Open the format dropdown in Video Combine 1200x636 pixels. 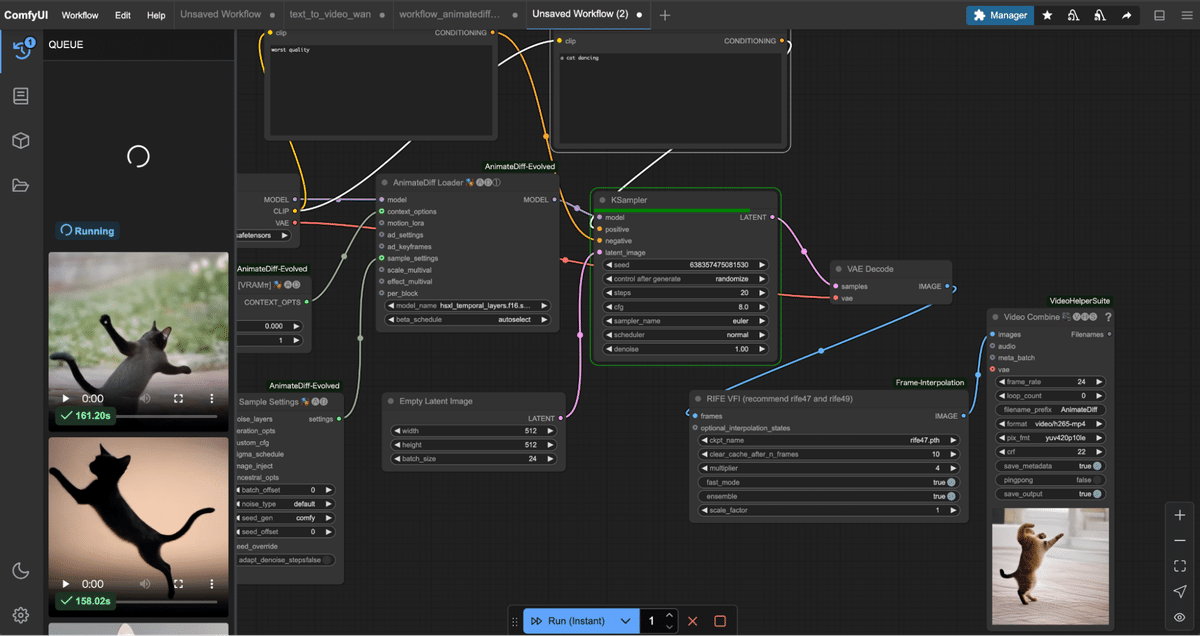1049,424
